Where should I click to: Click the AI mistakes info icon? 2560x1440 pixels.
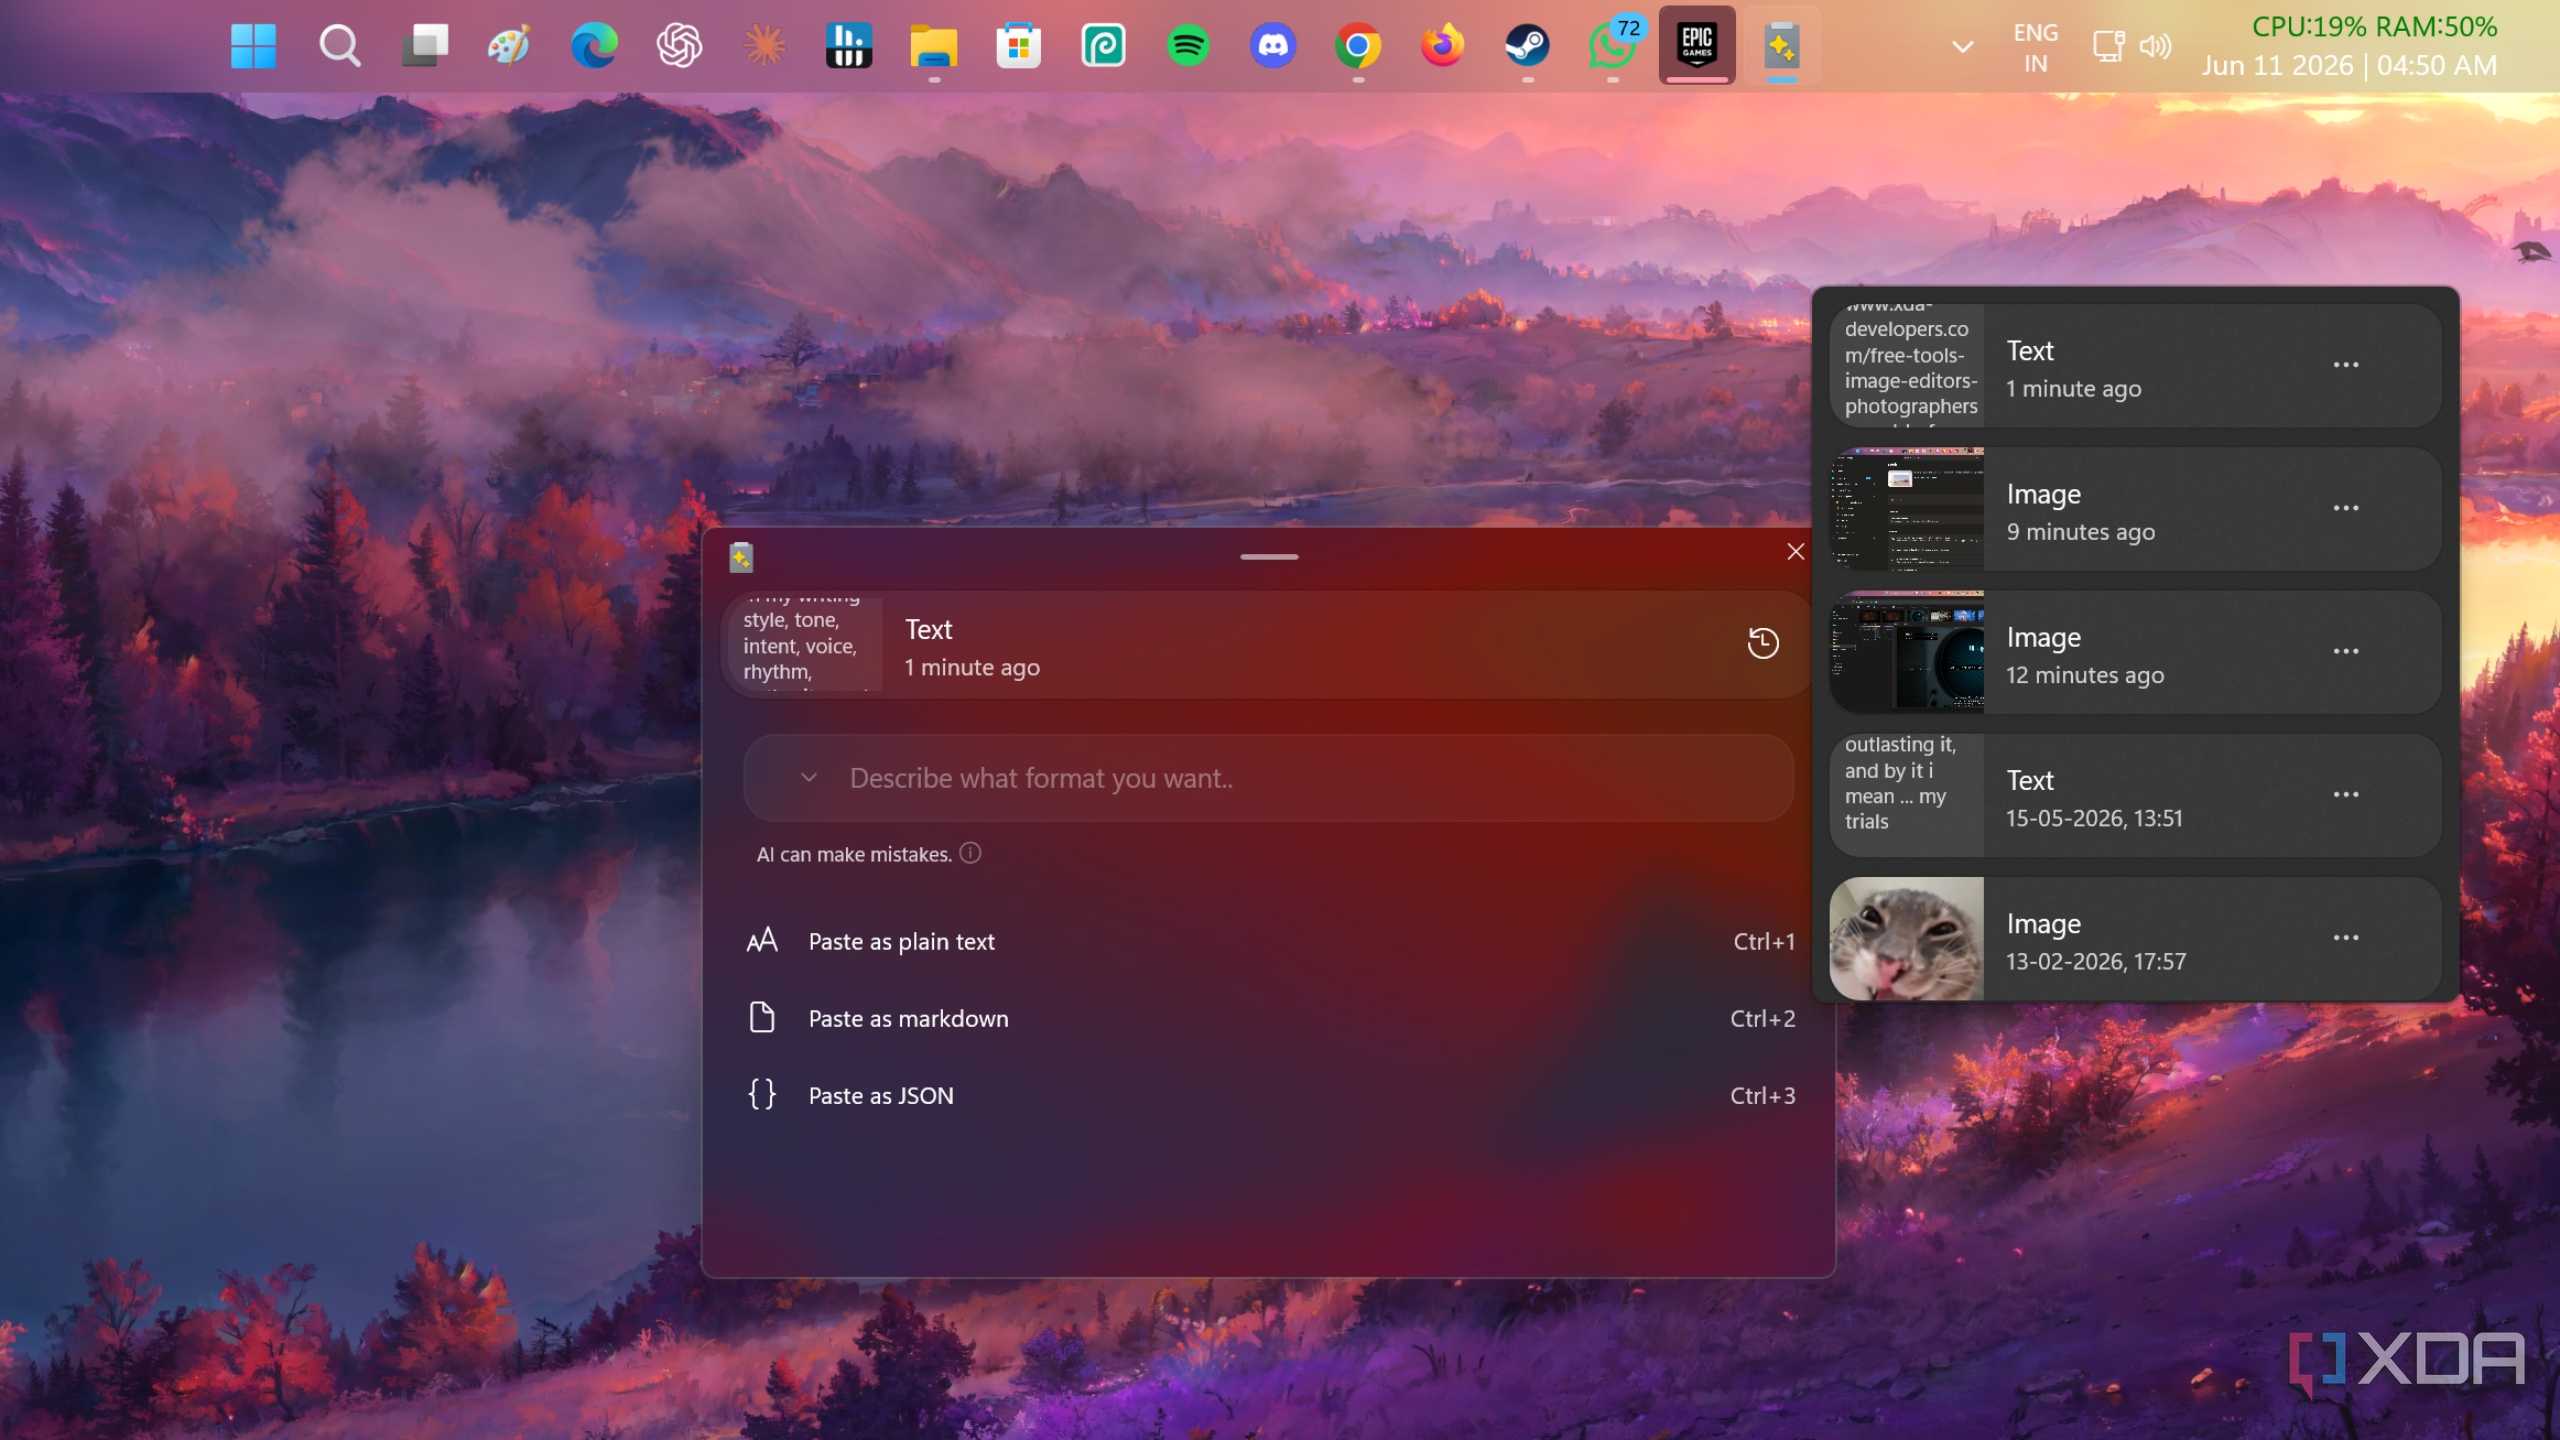(970, 853)
